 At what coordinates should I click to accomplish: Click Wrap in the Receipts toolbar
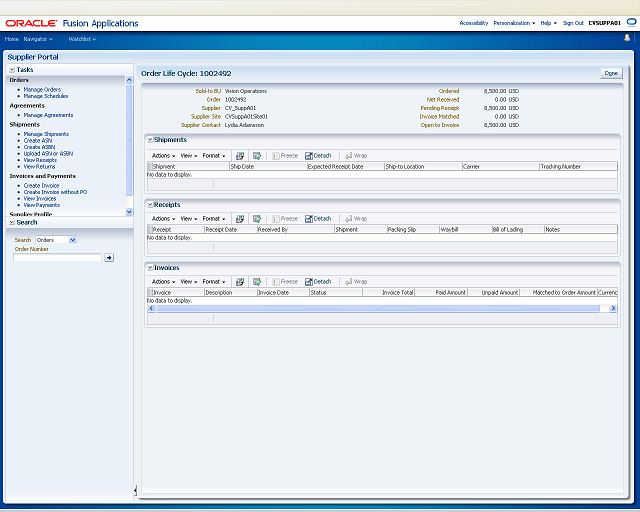(x=356, y=219)
